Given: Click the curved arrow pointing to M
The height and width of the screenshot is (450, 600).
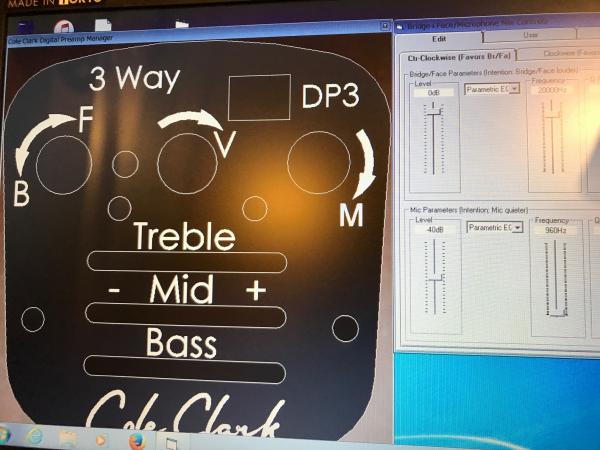Looking at the screenshot, I should (365, 164).
